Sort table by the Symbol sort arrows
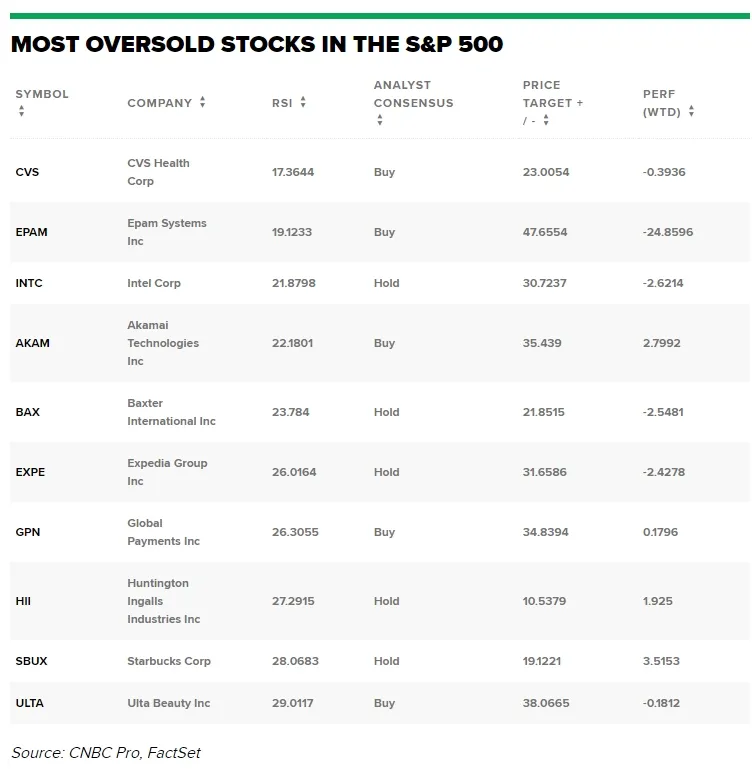 21,111
